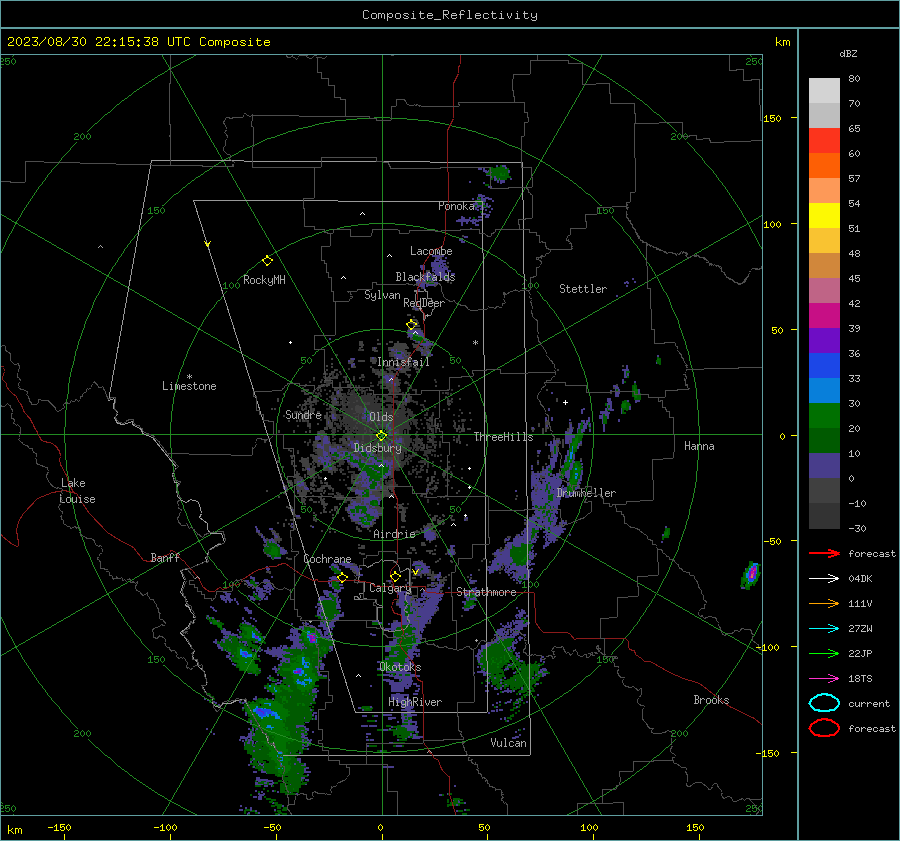The image size is (900, 841).
Task: Click the yellow diamond marker below RedDeer
Action: click(x=411, y=325)
